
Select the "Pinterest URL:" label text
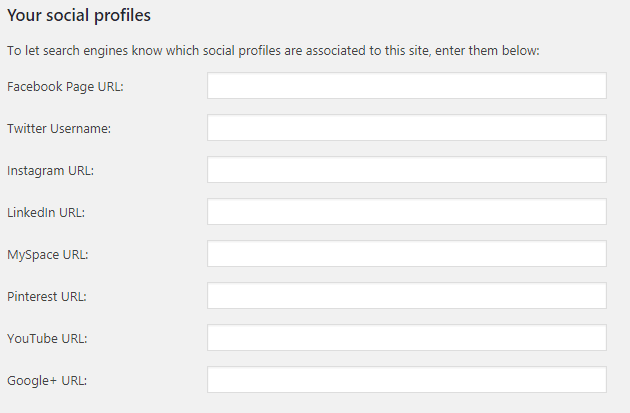pyautogui.click(x=47, y=297)
